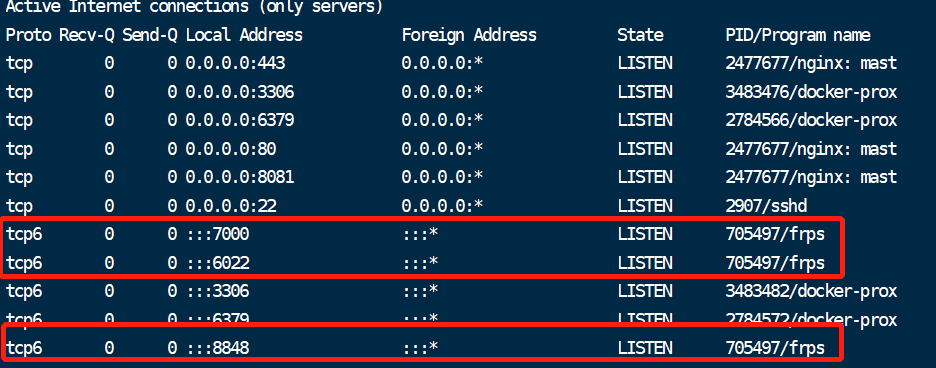
Task: Click 705497/frps in the :::8848 row
Action: point(775,348)
